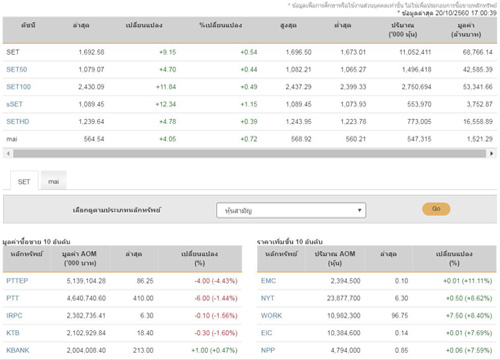Select PTT last price 410.00

point(143,298)
